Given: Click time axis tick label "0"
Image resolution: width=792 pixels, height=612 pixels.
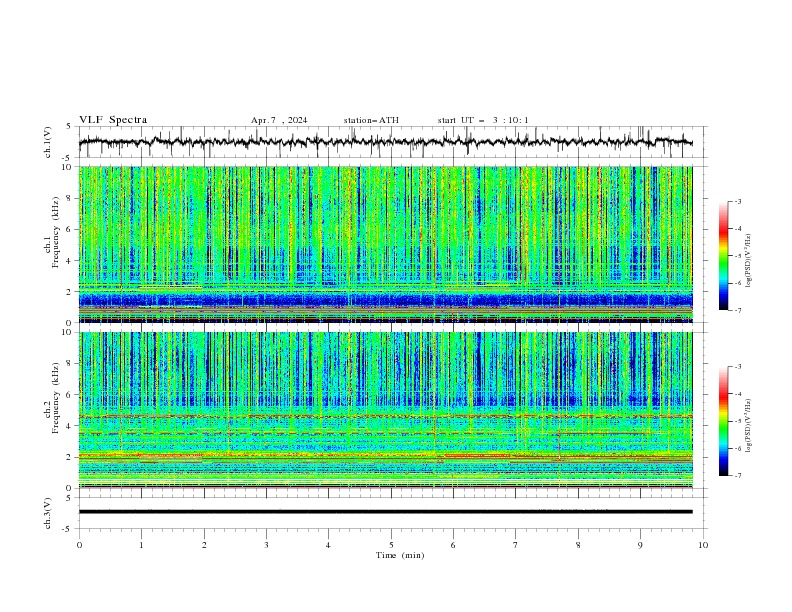Looking at the screenshot, I should [x=79, y=545].
